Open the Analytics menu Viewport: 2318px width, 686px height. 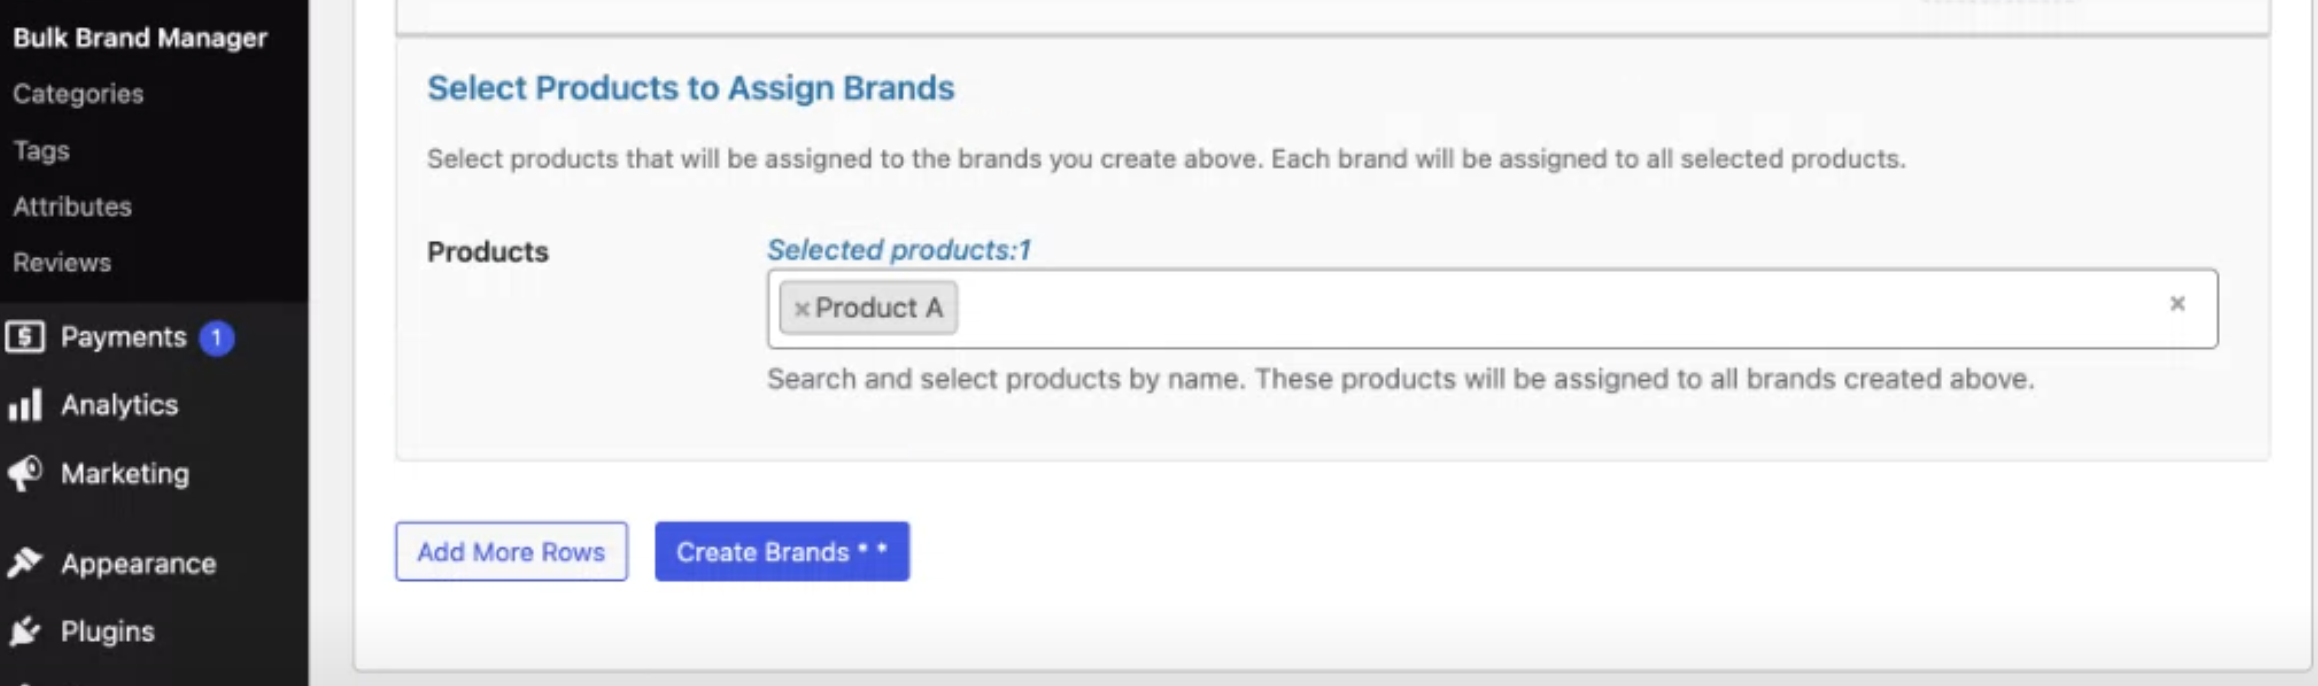[119, 405]
